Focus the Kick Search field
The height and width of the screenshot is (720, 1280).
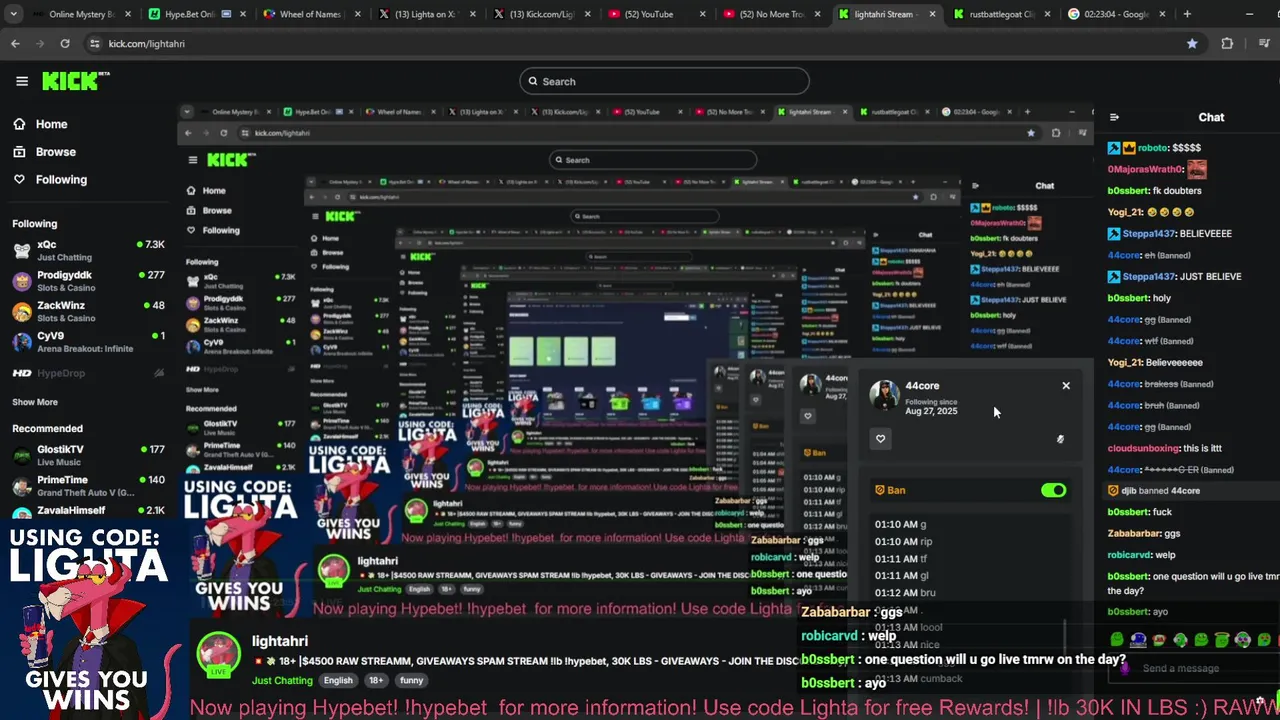coord(664,81)
